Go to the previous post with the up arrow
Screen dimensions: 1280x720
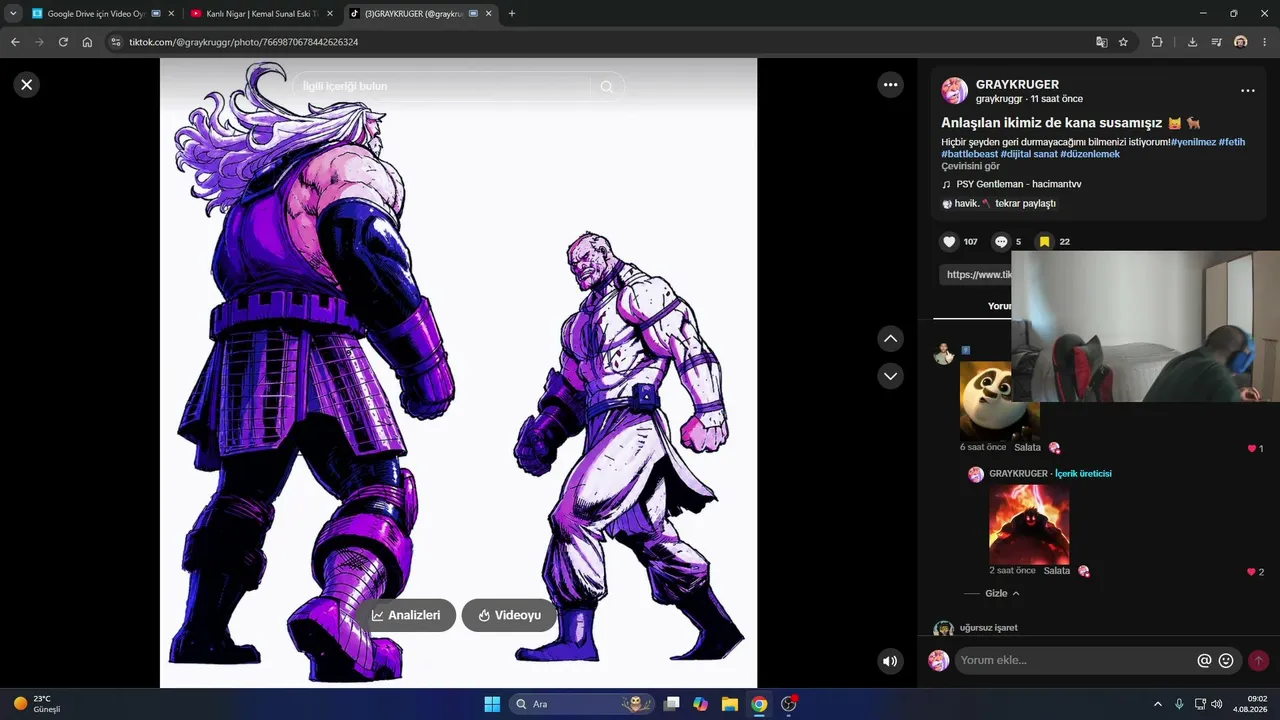(890, 339)
